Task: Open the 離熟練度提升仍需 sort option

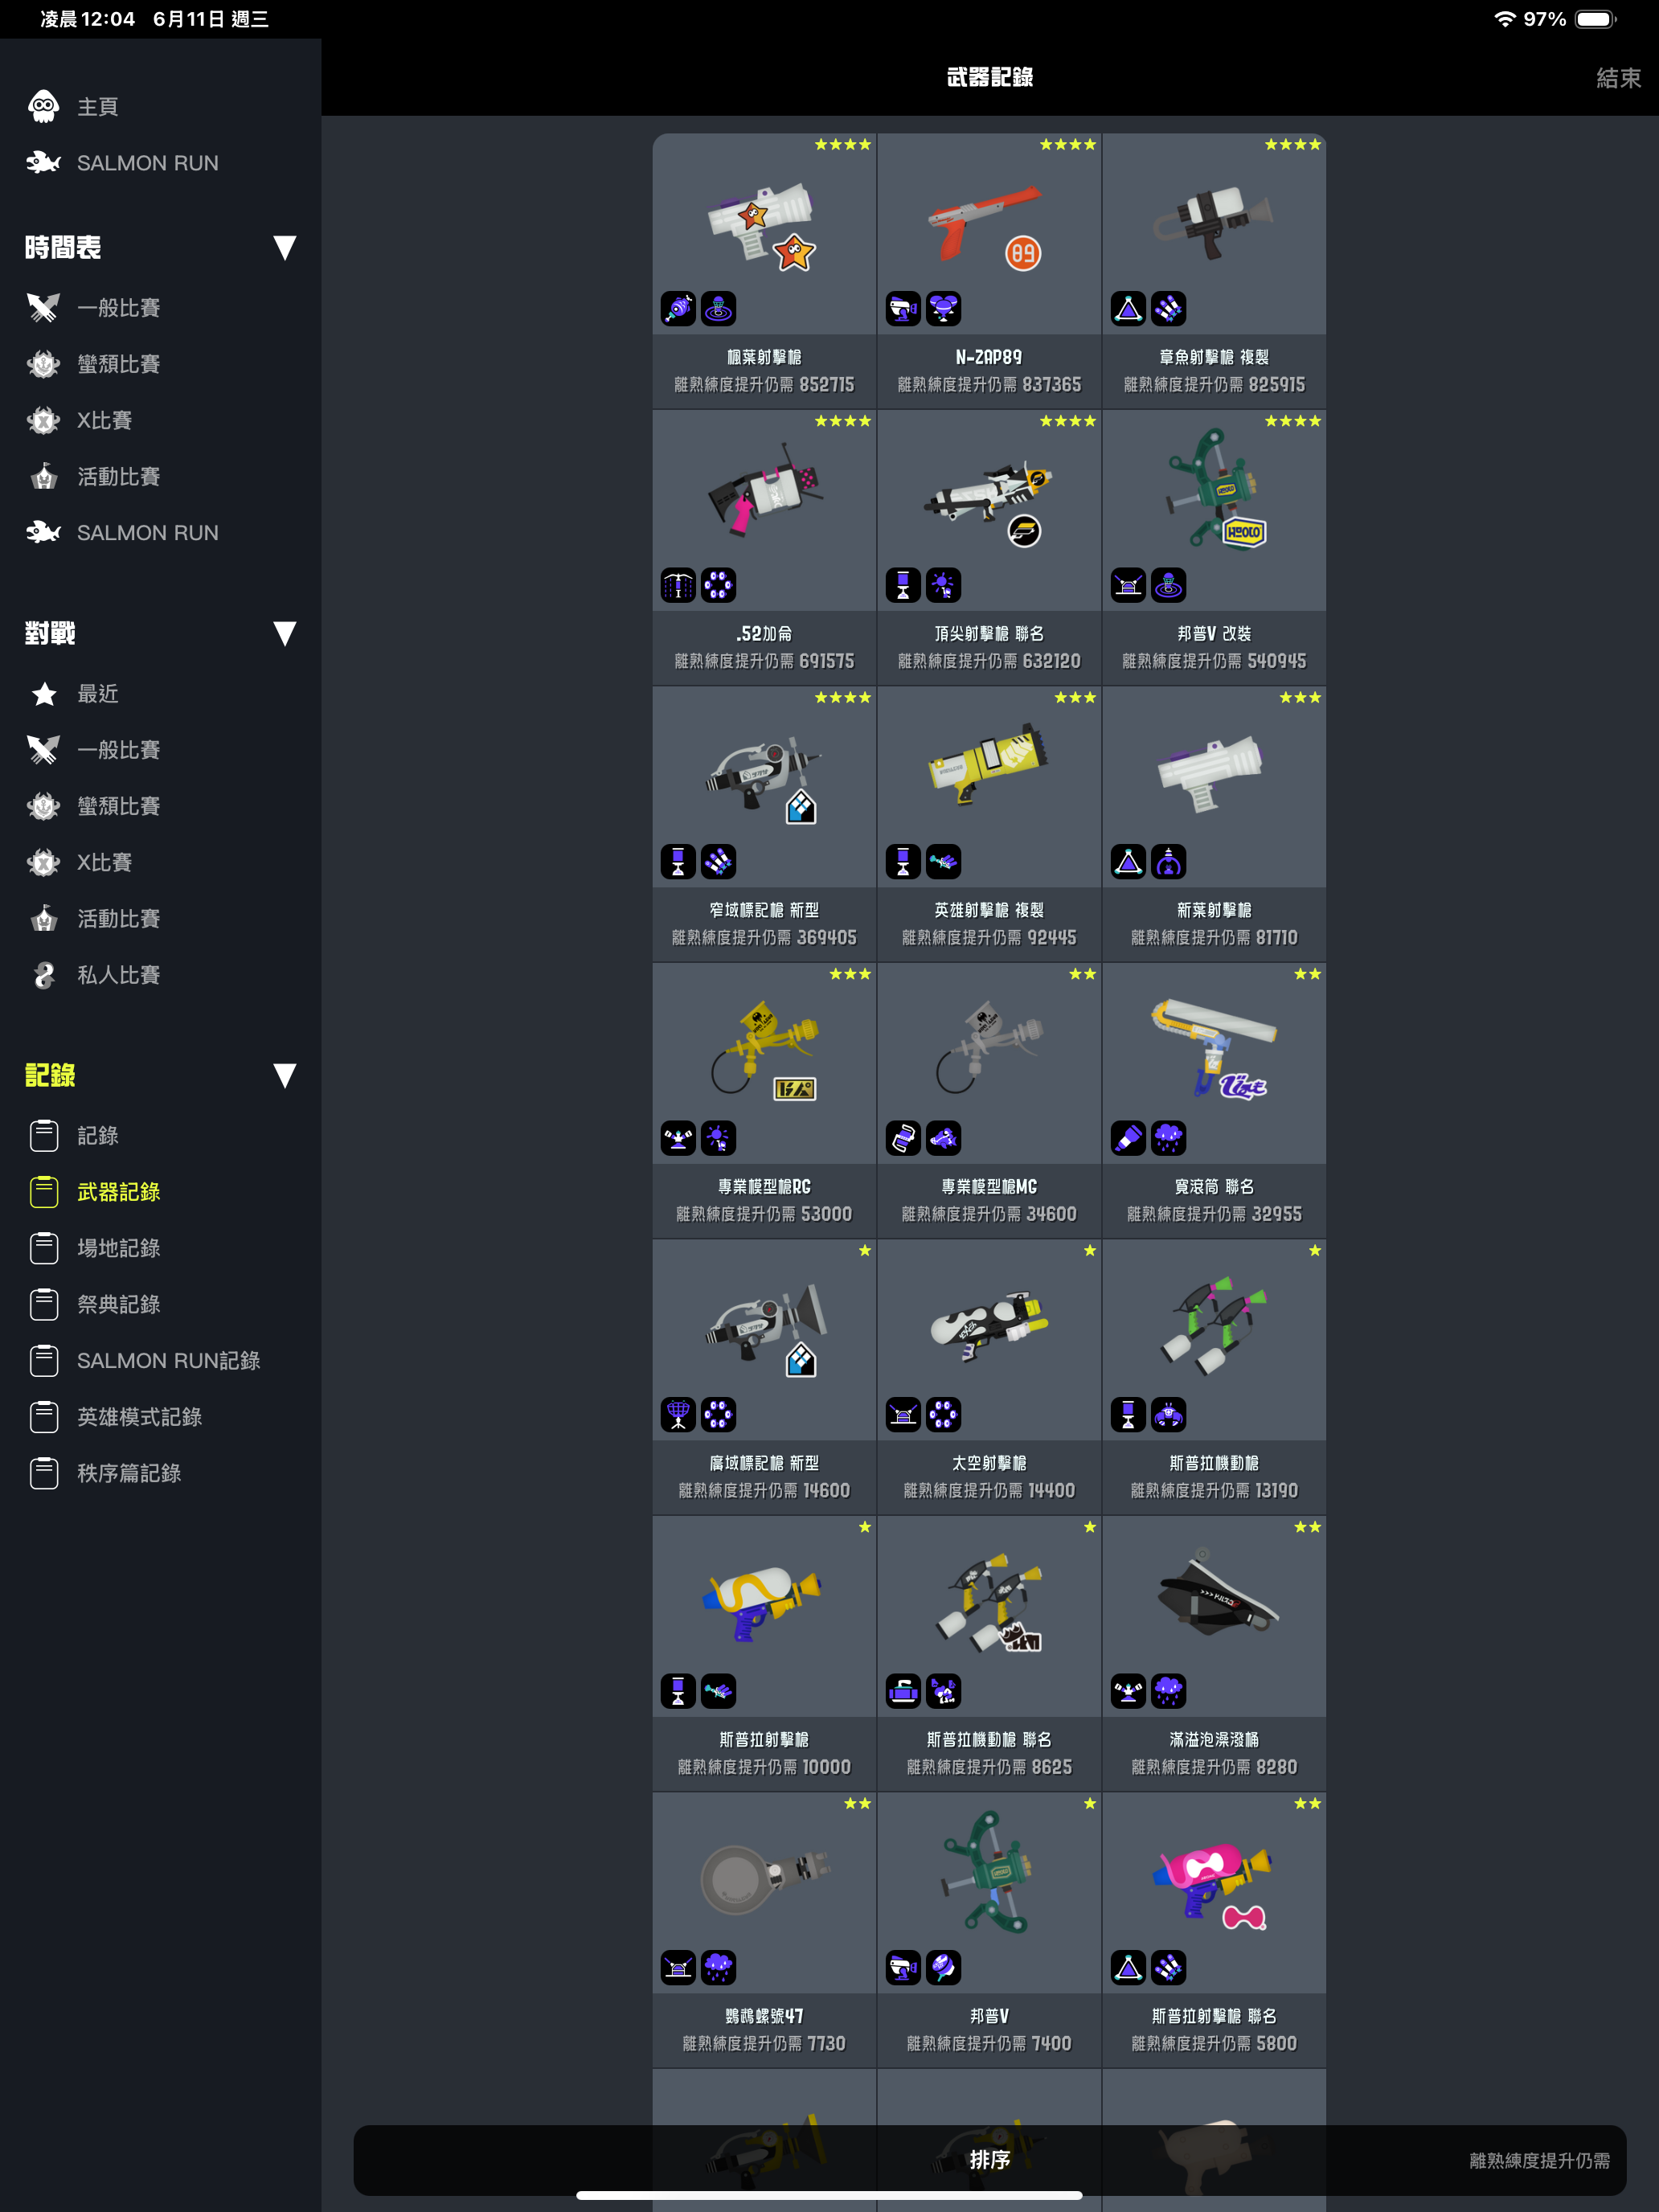Action: tap(1539, 2160)
